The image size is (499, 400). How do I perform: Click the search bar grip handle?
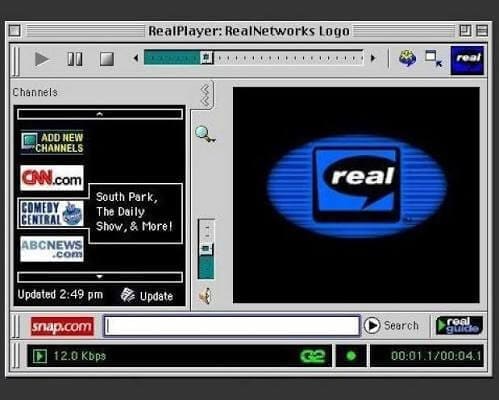pyautogui.click(x=16, y=326)
